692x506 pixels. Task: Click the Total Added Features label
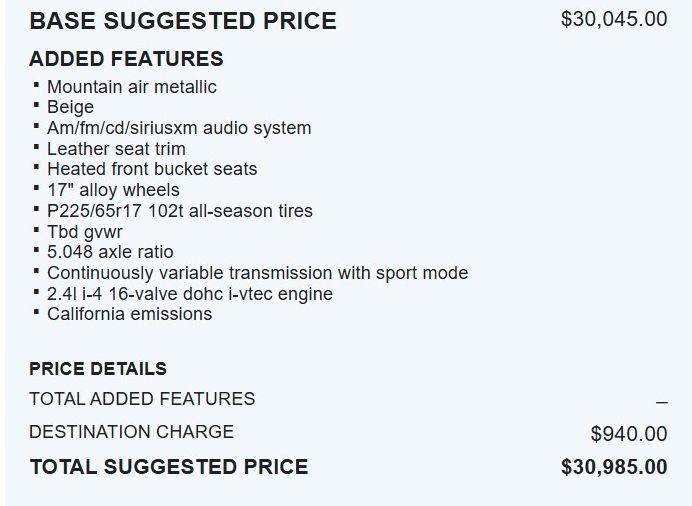tap(142, 398)
